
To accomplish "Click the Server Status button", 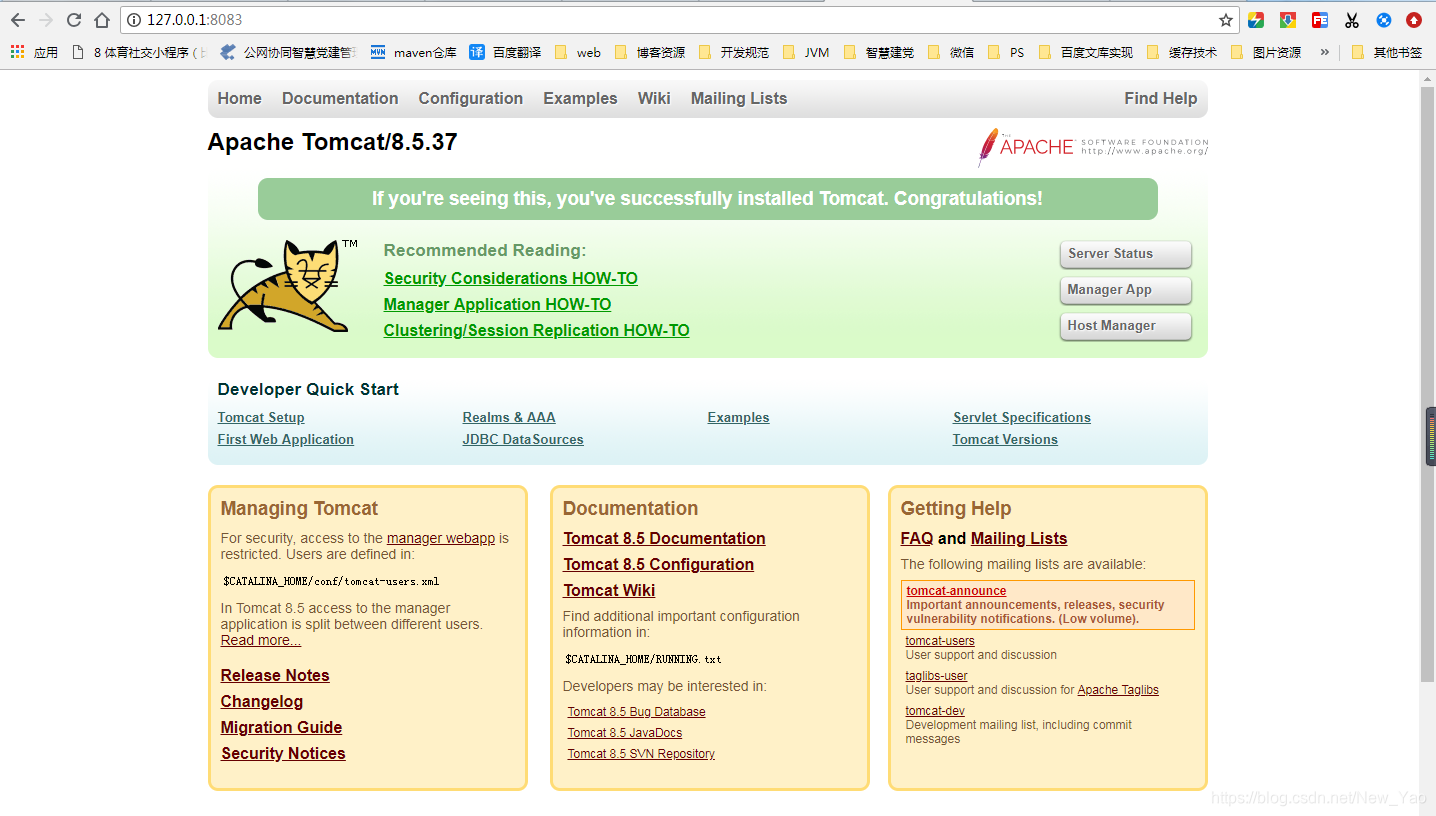I will tap(1125, 254).
